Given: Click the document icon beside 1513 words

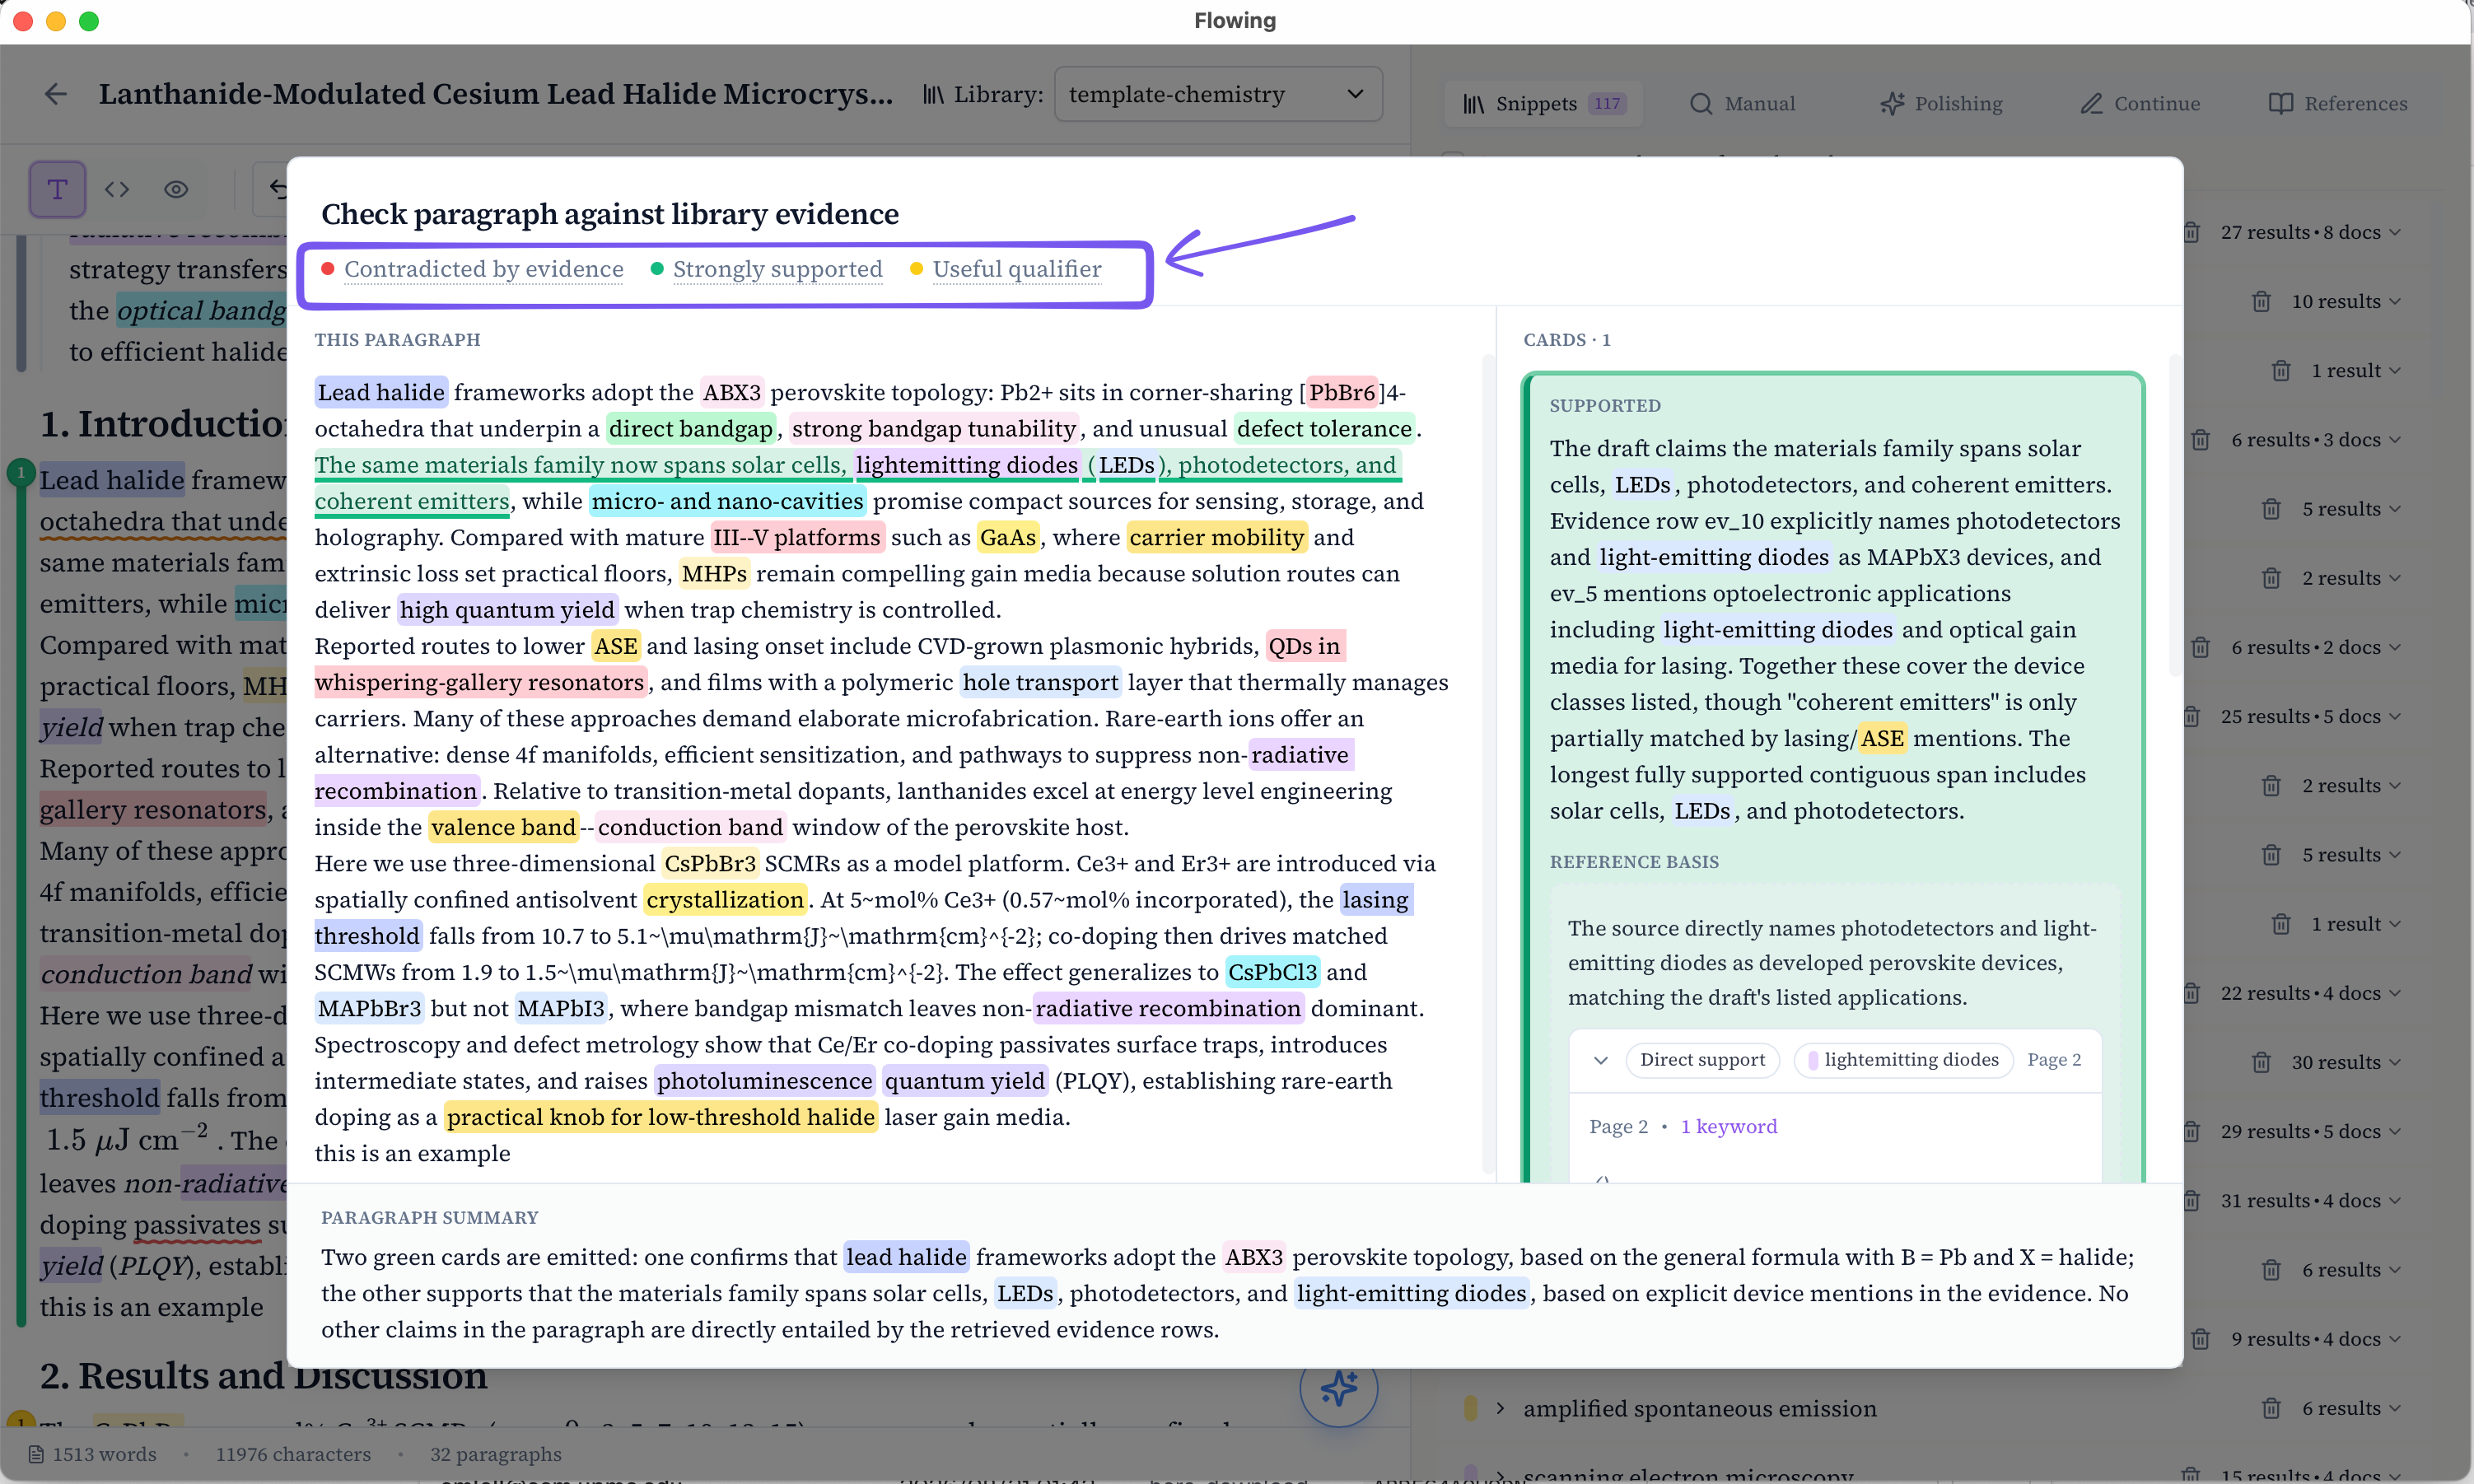Looking at the screenshot, I should (36, 1454).
